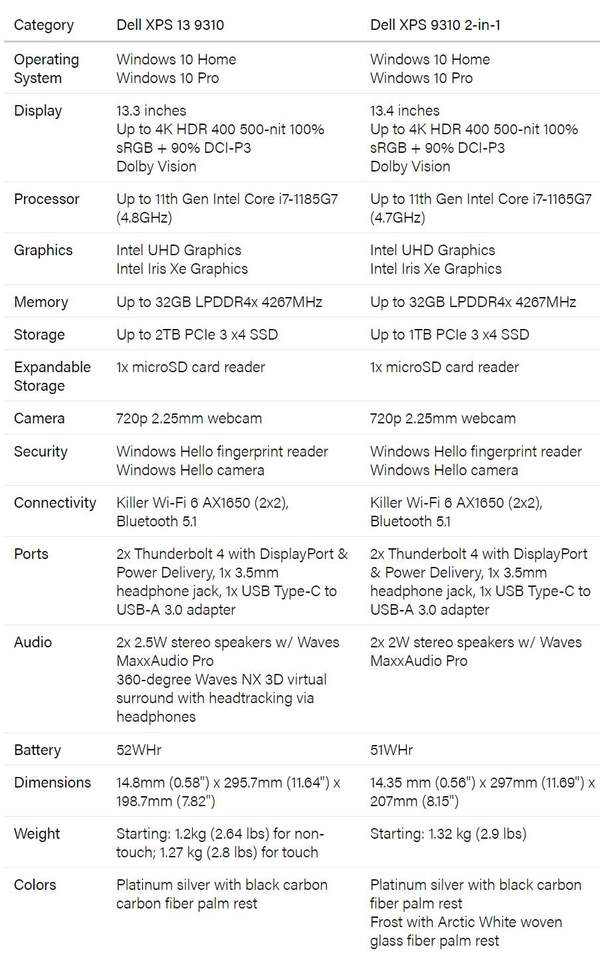Screen dimensions: 600x969
Task: Click the 'Up to 1TB PCIe 3 x4 SSD' cell
Action: pyautogui.click(x=450, y=334)
